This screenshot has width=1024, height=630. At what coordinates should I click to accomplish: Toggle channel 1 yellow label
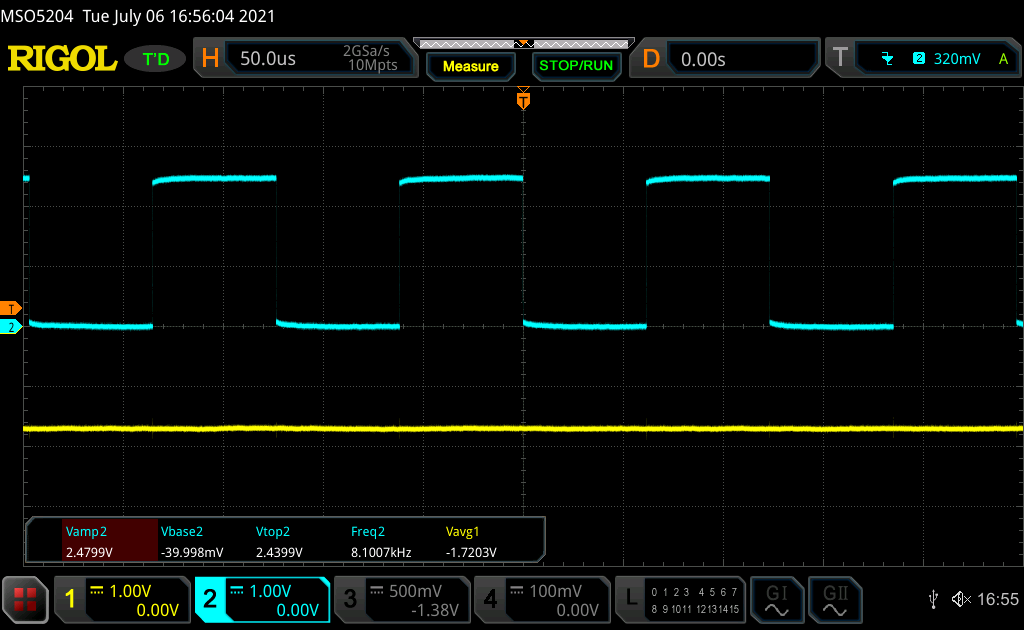[70, 599]
